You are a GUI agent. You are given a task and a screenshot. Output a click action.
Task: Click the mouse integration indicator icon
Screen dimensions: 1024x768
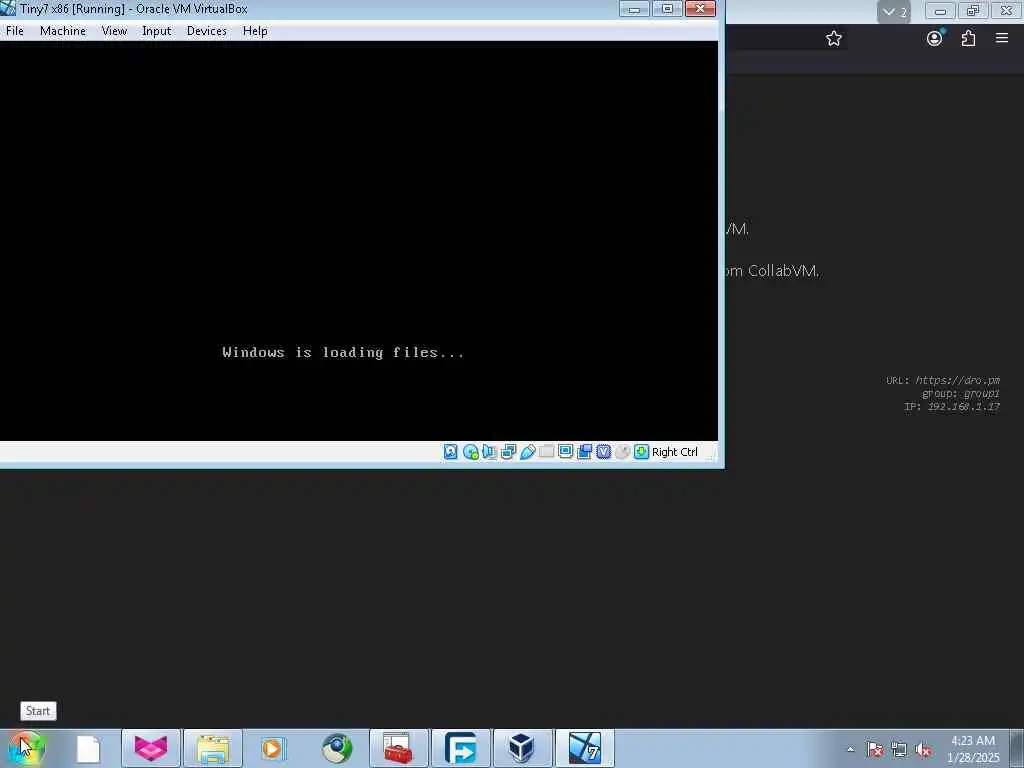[x=622, y=452]
